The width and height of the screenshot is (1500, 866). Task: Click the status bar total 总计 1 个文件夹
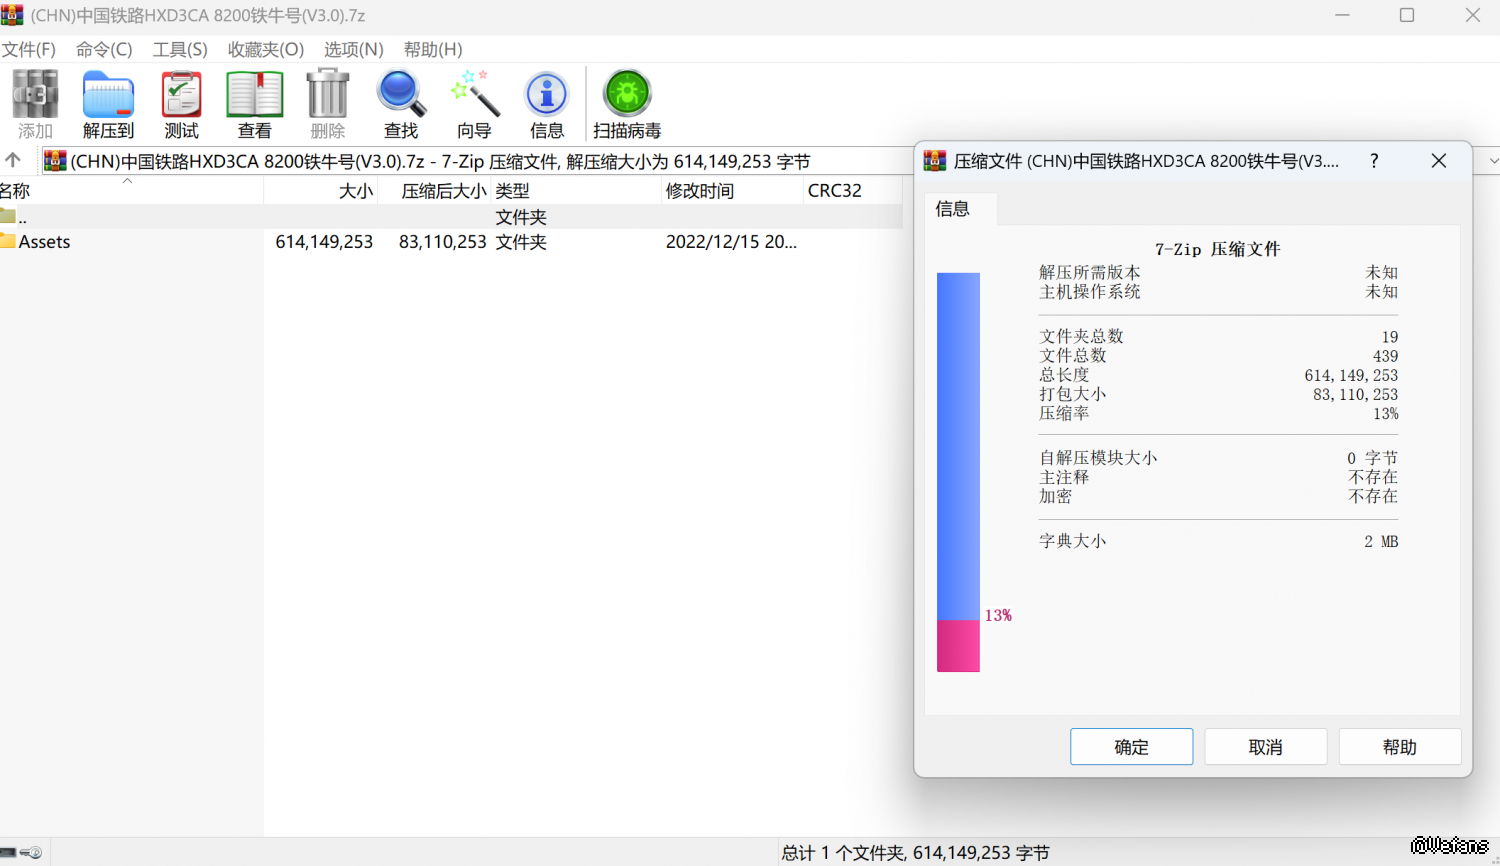click(915, 852)
